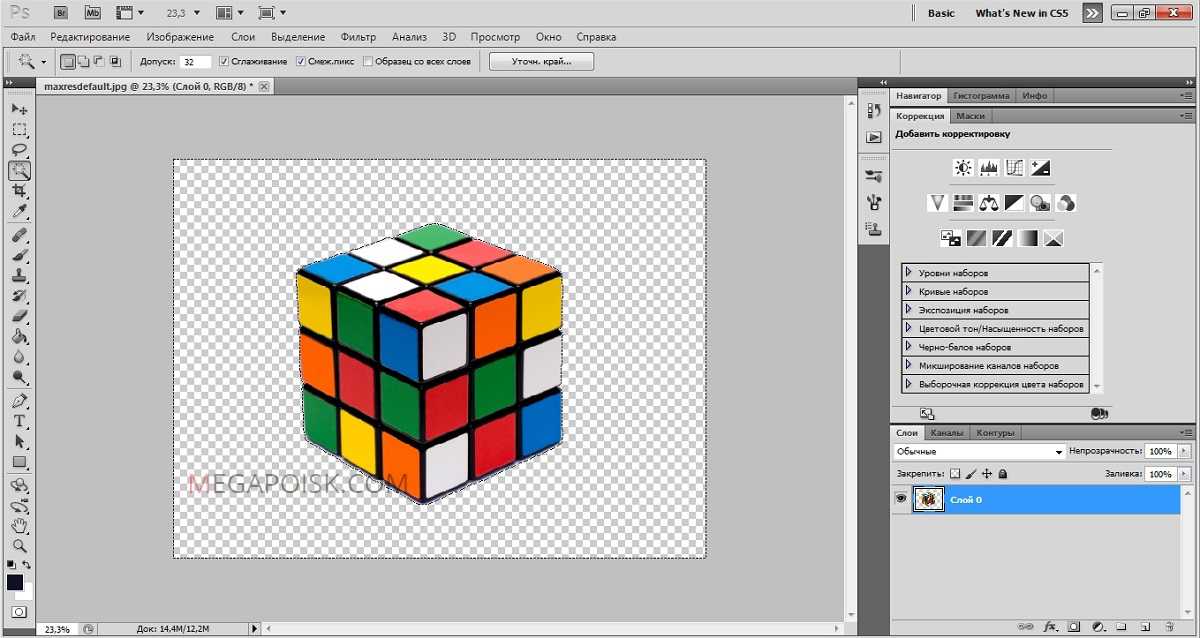Select the Crop tool

[x=19, y=191]
